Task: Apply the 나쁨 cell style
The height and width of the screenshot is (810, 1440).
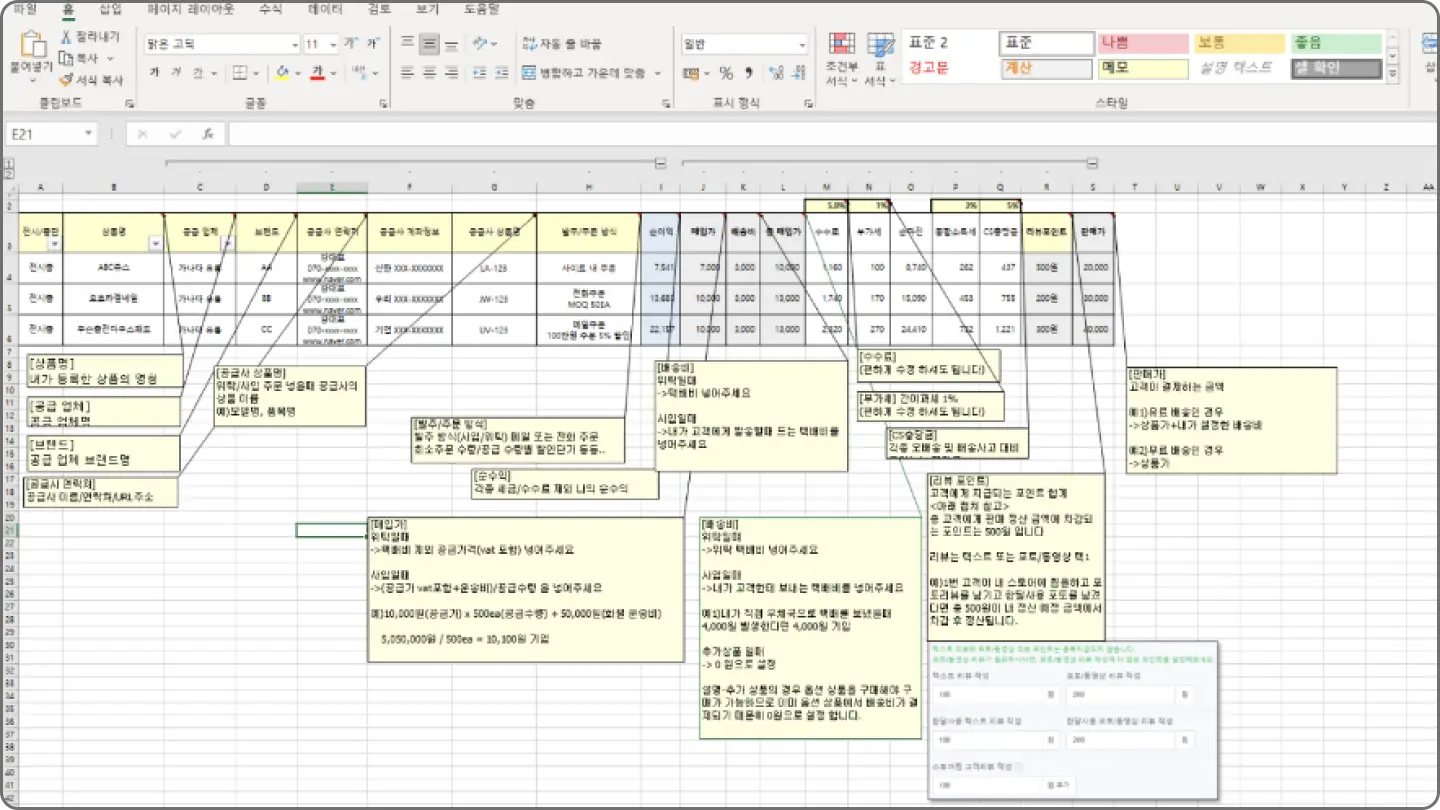Action: 1141,43
